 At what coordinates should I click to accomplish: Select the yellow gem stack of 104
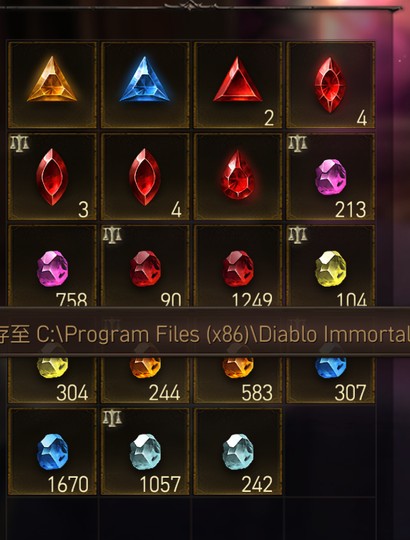pyautogui.click(x=330, y=266)
